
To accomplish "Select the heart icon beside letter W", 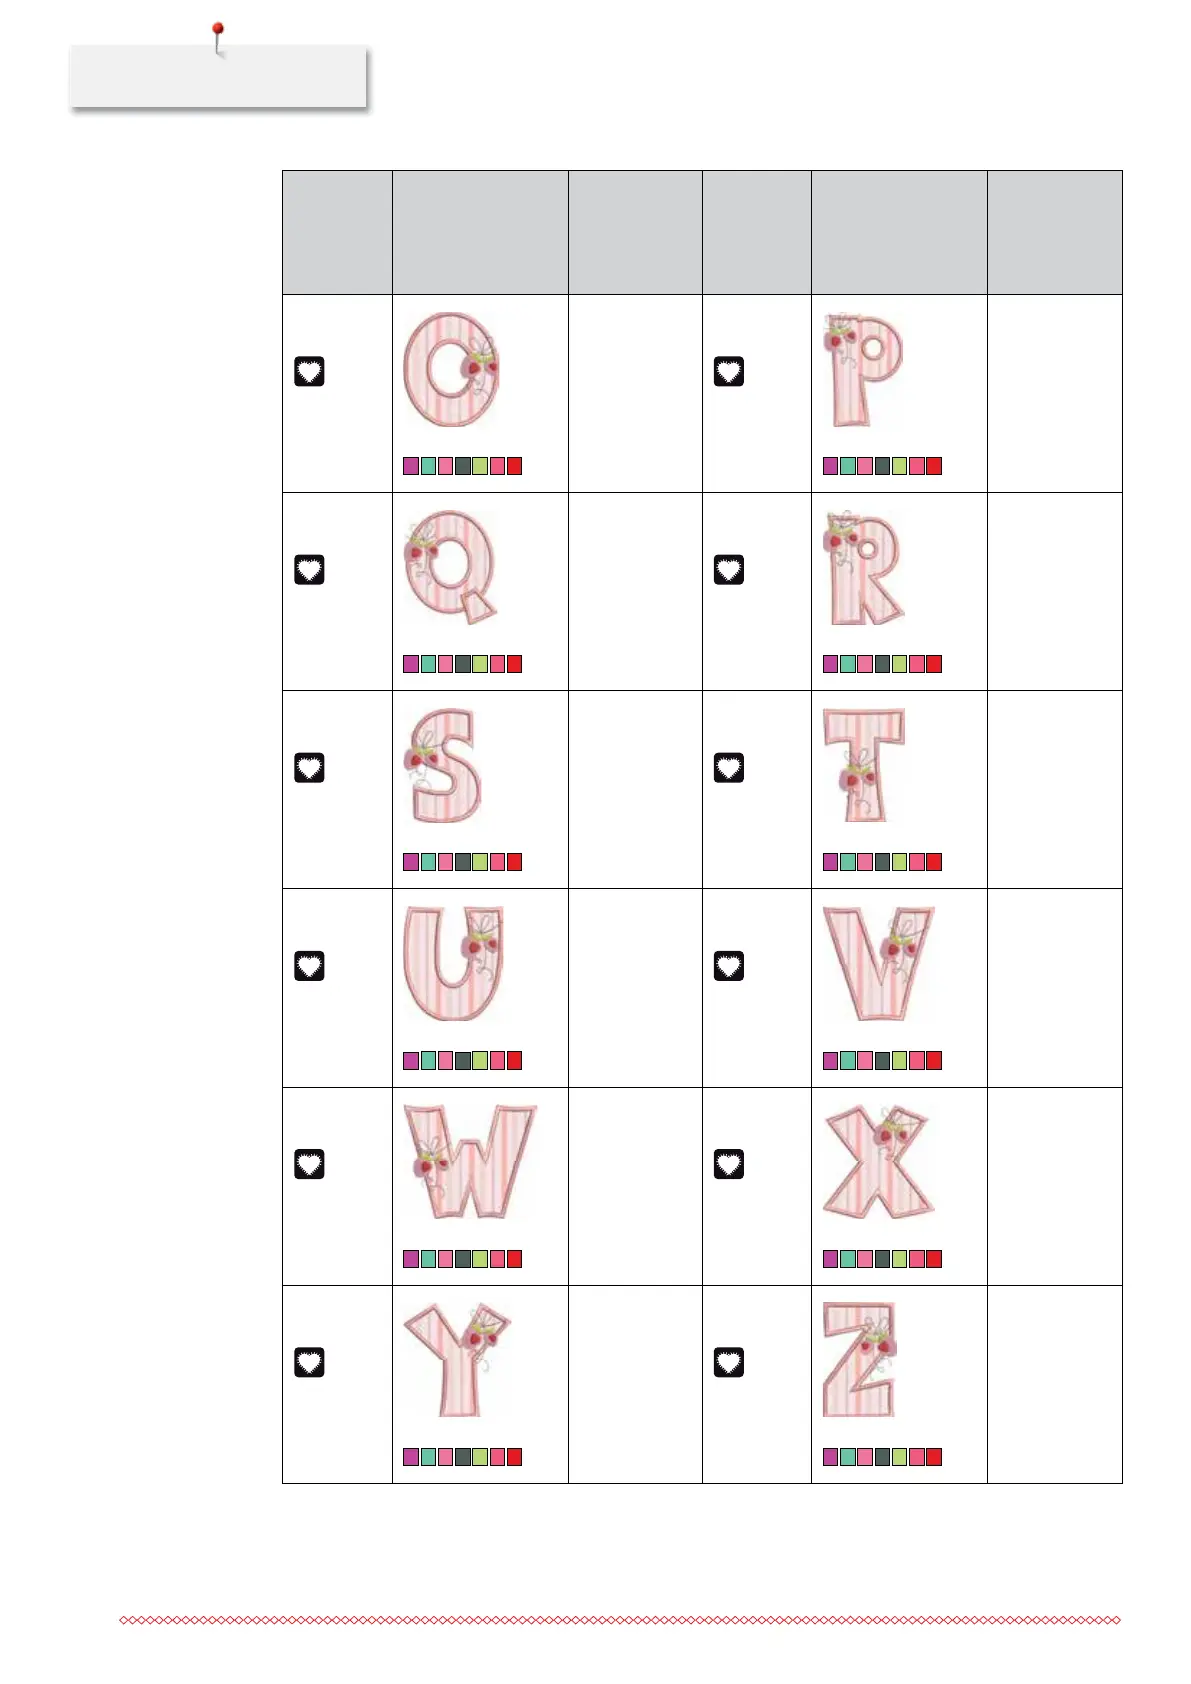I will pos(309,1164).
